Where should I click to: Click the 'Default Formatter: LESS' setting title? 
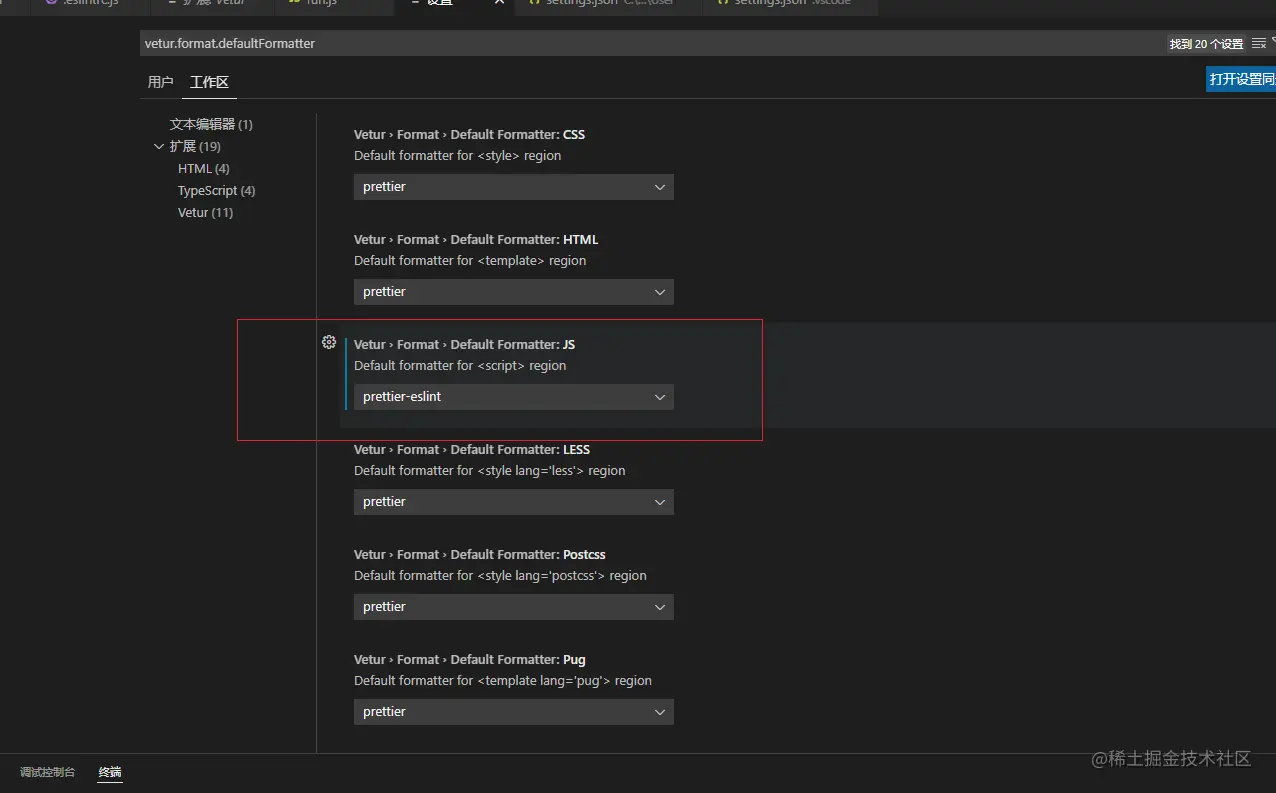pos(472,449)
